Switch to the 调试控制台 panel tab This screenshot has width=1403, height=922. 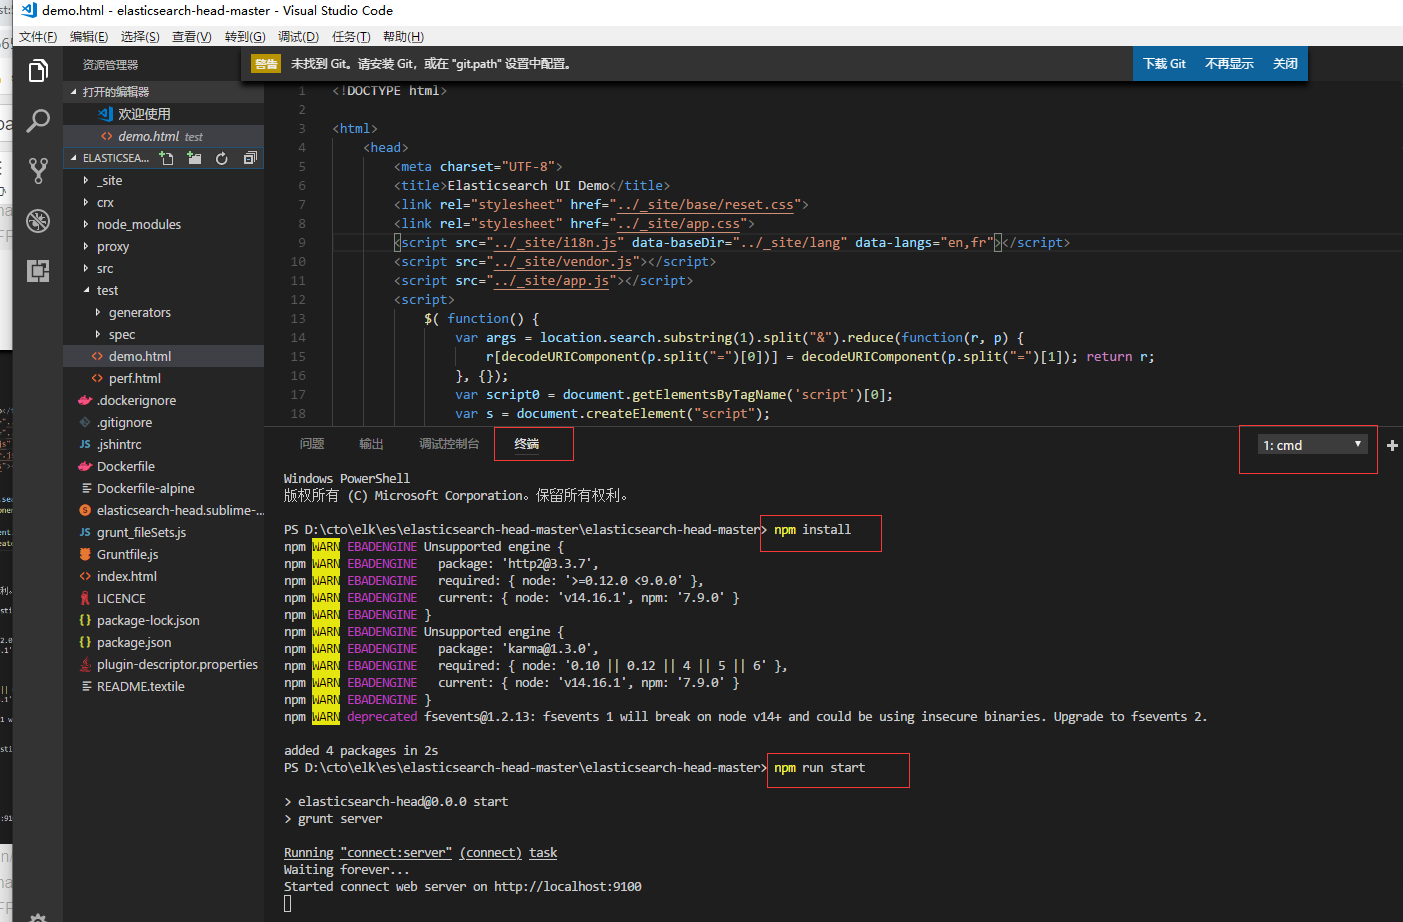click(449, 444)
